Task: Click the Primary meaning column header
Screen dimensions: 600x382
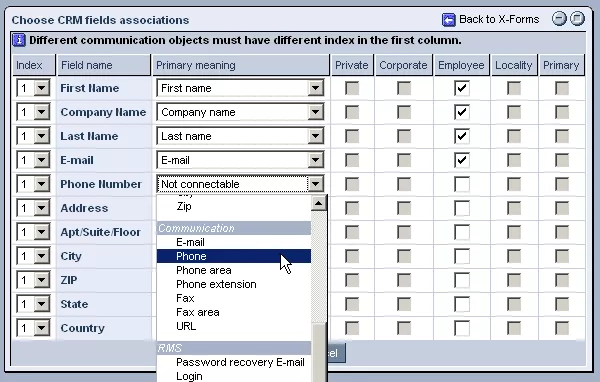Action: [x=240, y=65]
